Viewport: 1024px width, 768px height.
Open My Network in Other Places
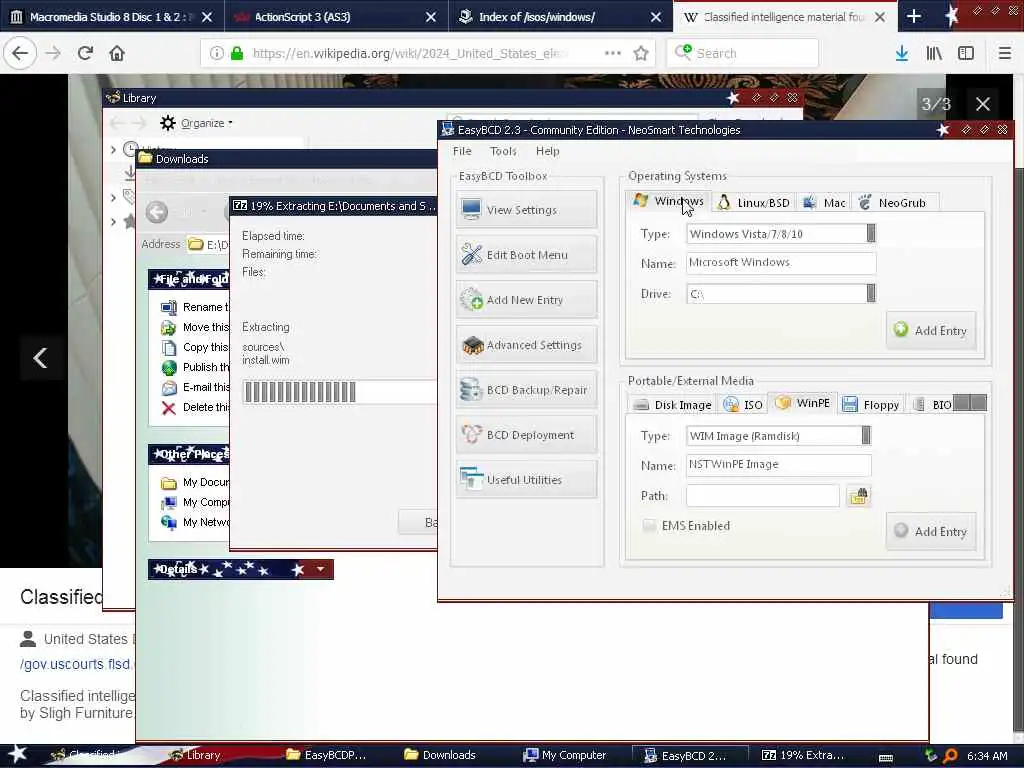[x=196, y=522]
